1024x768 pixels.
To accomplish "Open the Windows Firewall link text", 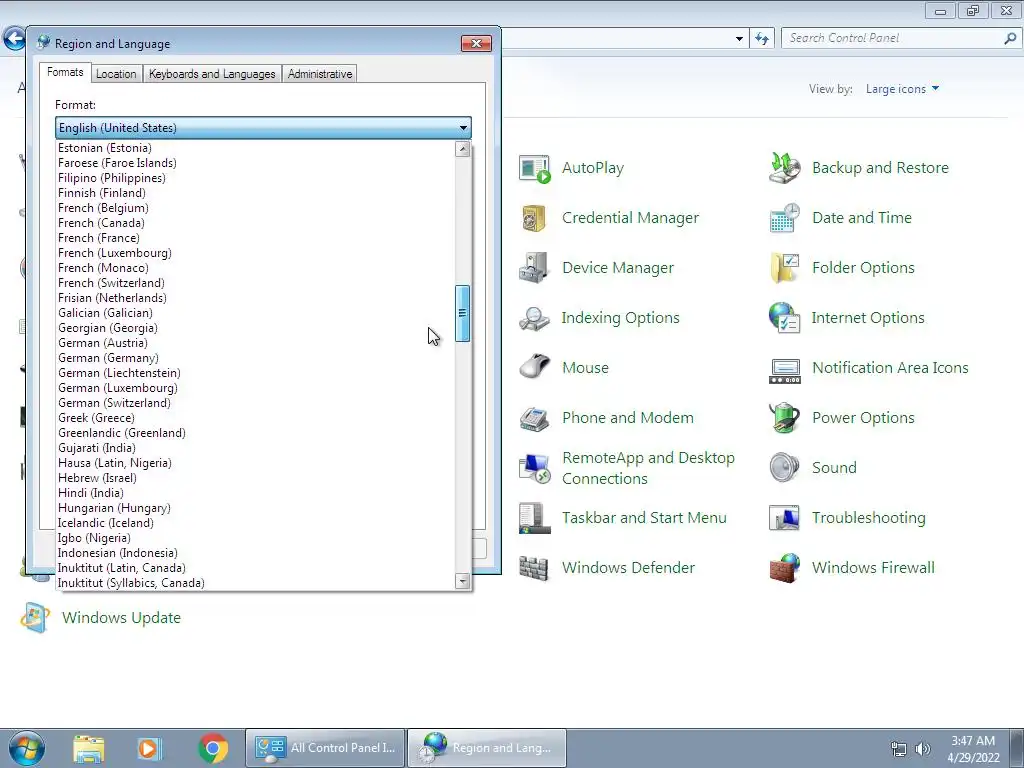I will pyautogui.click(x=873, y=568).
